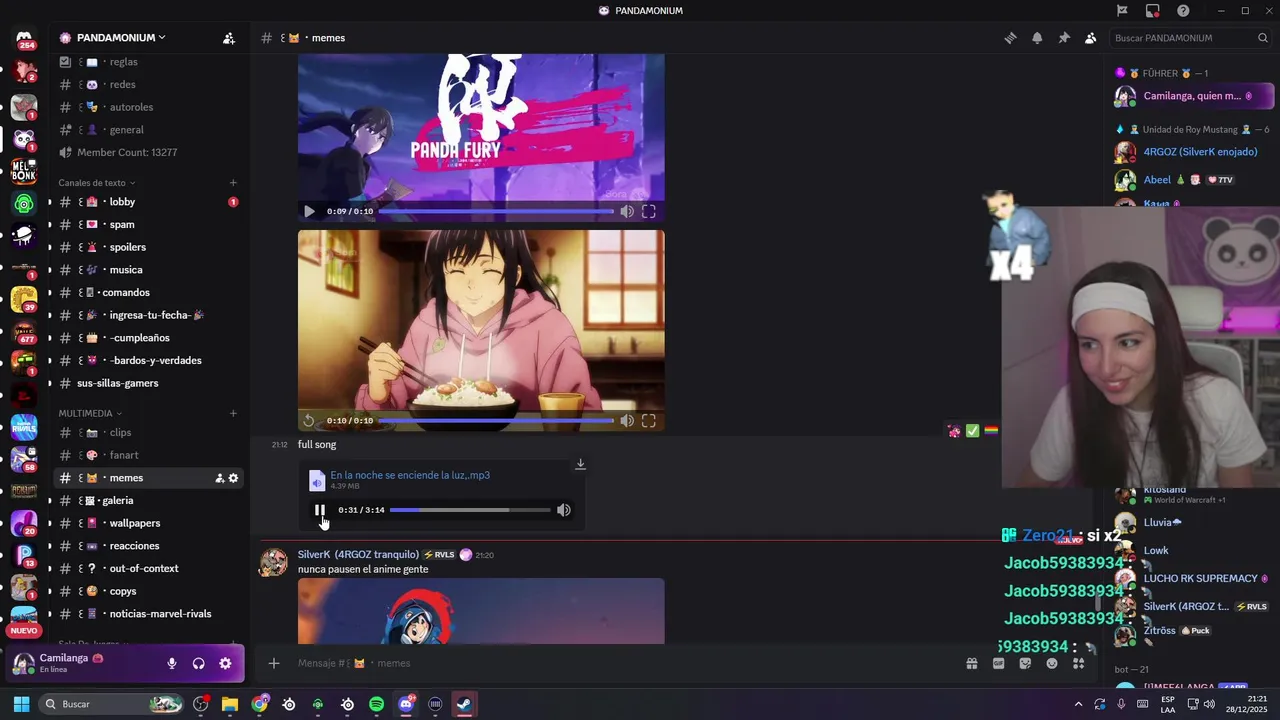Open the emoji picker
Viewport: 1280px width, 720px height.
pyautogui.click(x=1052, y=663)
